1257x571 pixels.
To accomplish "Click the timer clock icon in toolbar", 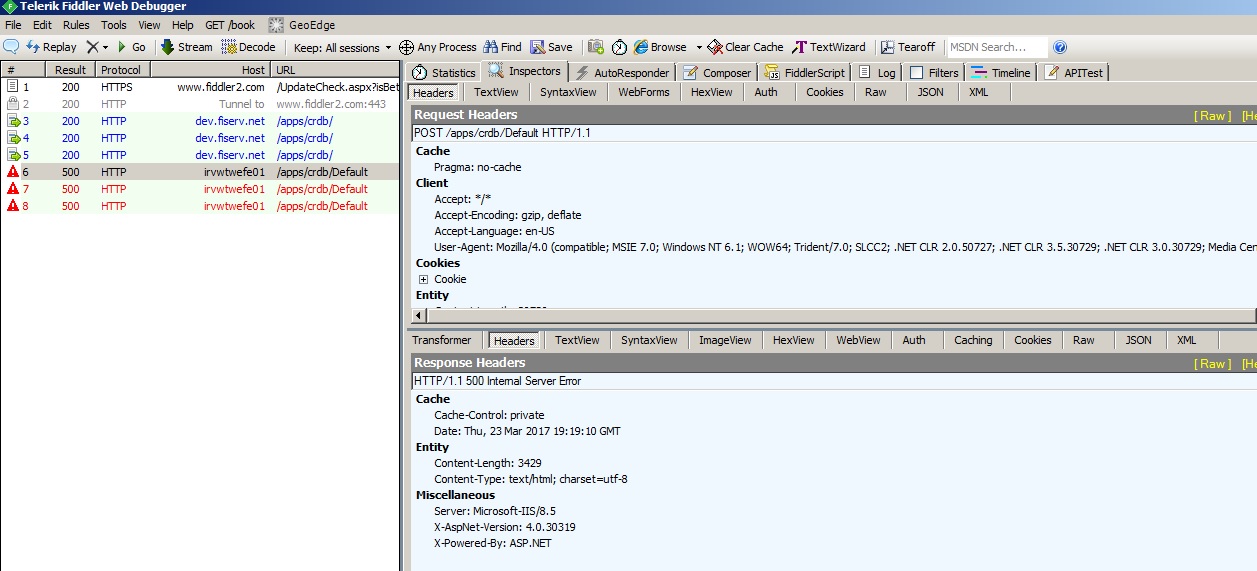I will pos(620,47).
